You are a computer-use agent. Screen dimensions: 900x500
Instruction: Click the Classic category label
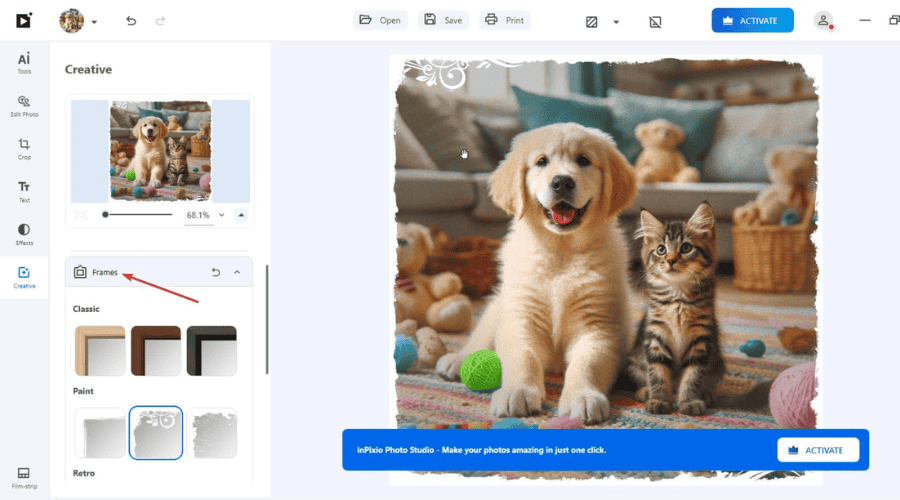click(86, 309)
